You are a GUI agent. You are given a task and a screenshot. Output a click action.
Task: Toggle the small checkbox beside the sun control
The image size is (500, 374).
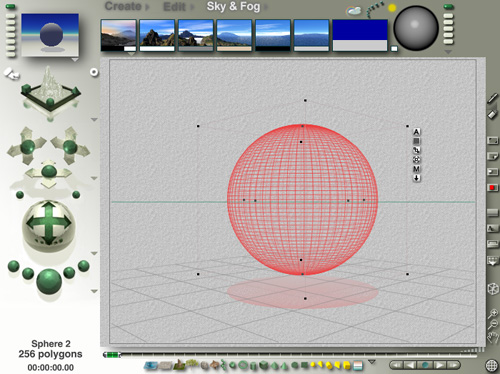click(x=394, y=49)
